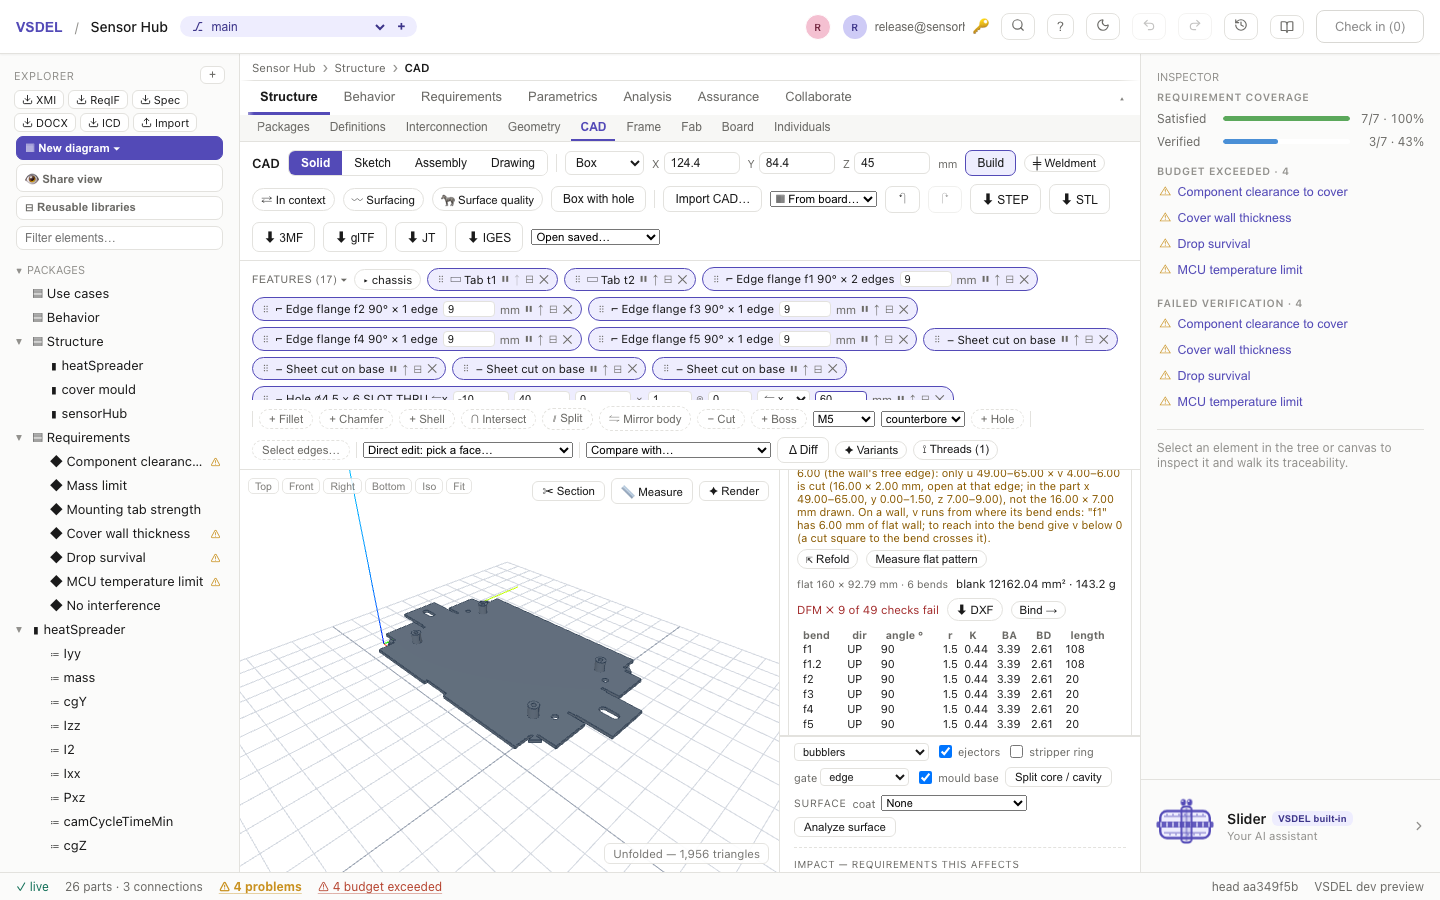The height and width of the screenshot is (900, 1440).
Task: Suppress the Tab t2 feature with its pause icon
Action: coord(642,280)
